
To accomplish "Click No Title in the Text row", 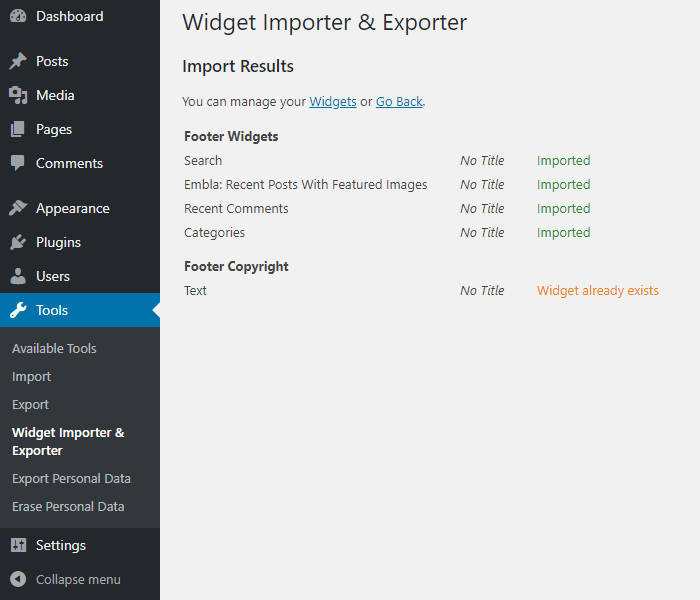I will [x=482, y=291].
